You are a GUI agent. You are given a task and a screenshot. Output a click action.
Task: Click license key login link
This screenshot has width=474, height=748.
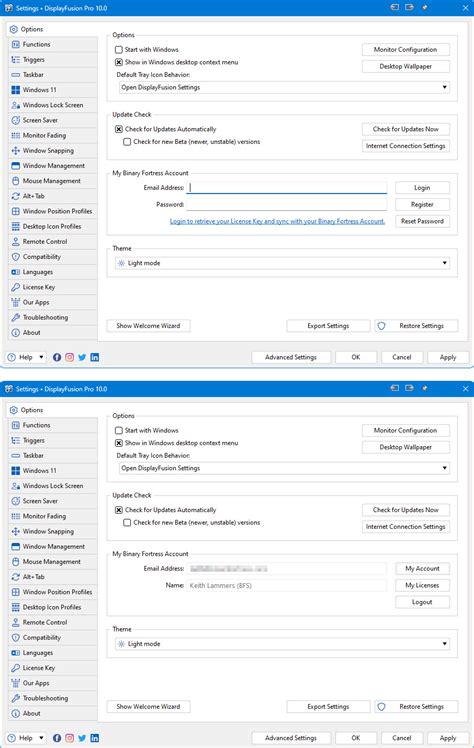coord(277,221)
